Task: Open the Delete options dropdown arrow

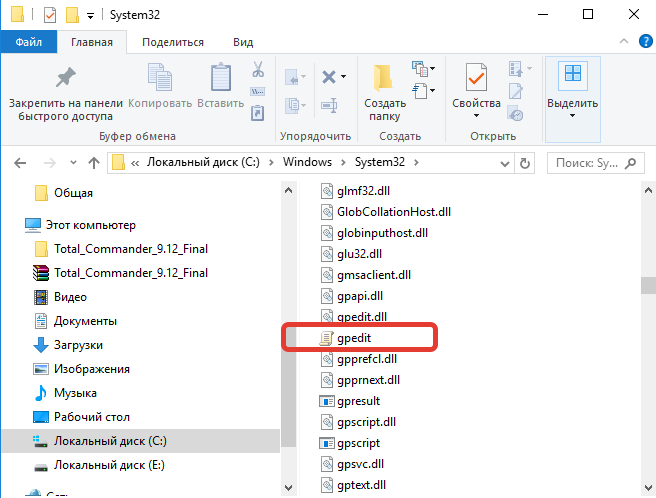Action: pyautogui.click(x=343, y=77)
